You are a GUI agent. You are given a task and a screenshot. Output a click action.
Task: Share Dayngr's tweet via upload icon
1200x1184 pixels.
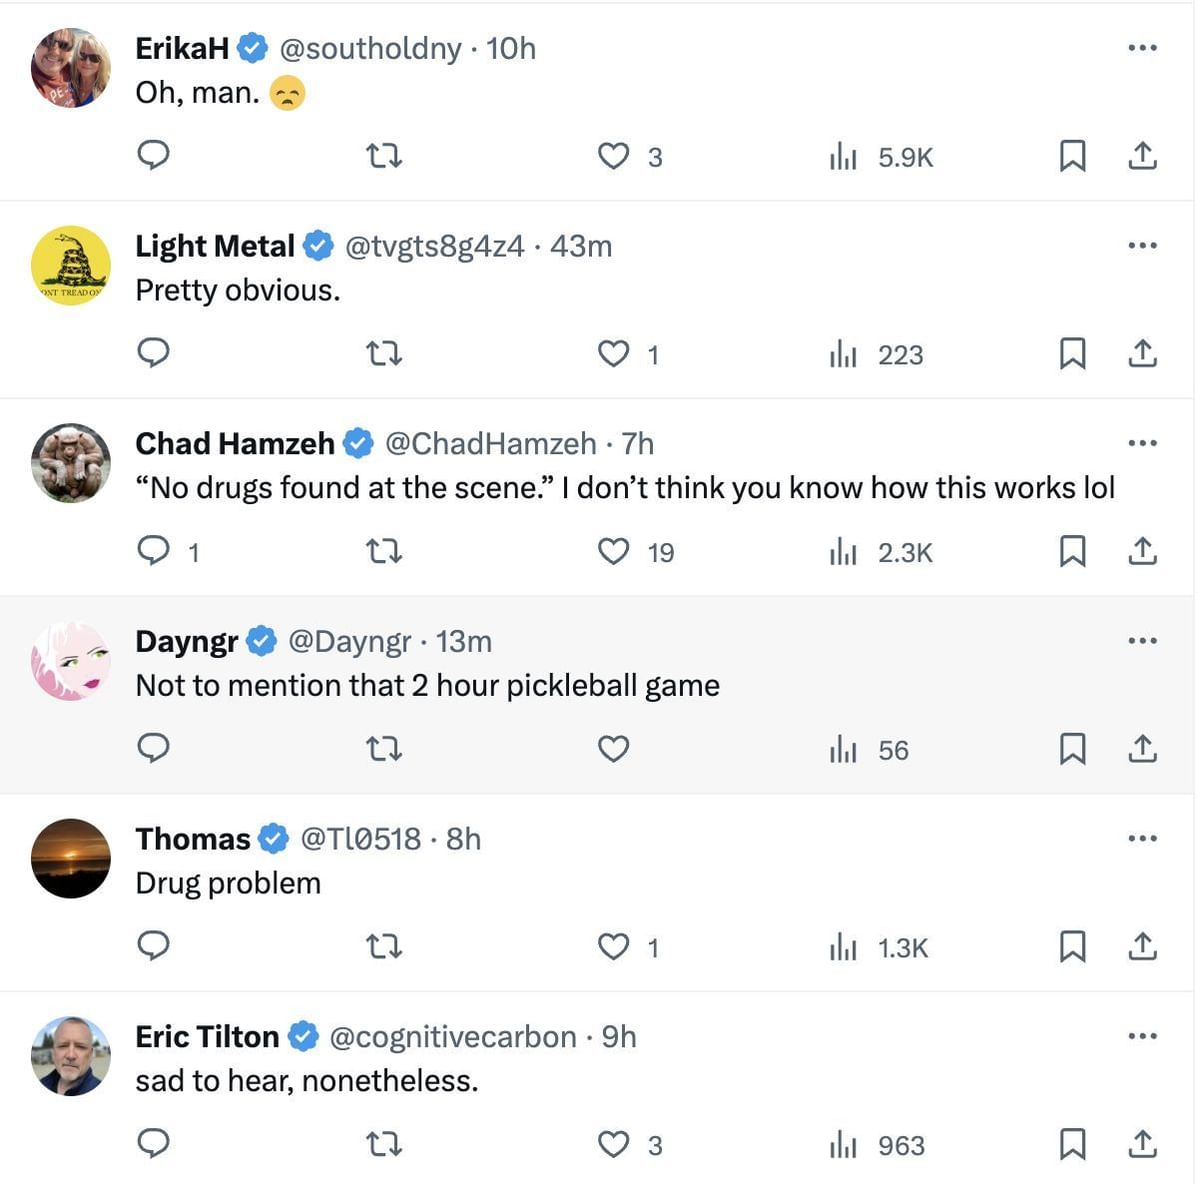[x=1142, y=749]
